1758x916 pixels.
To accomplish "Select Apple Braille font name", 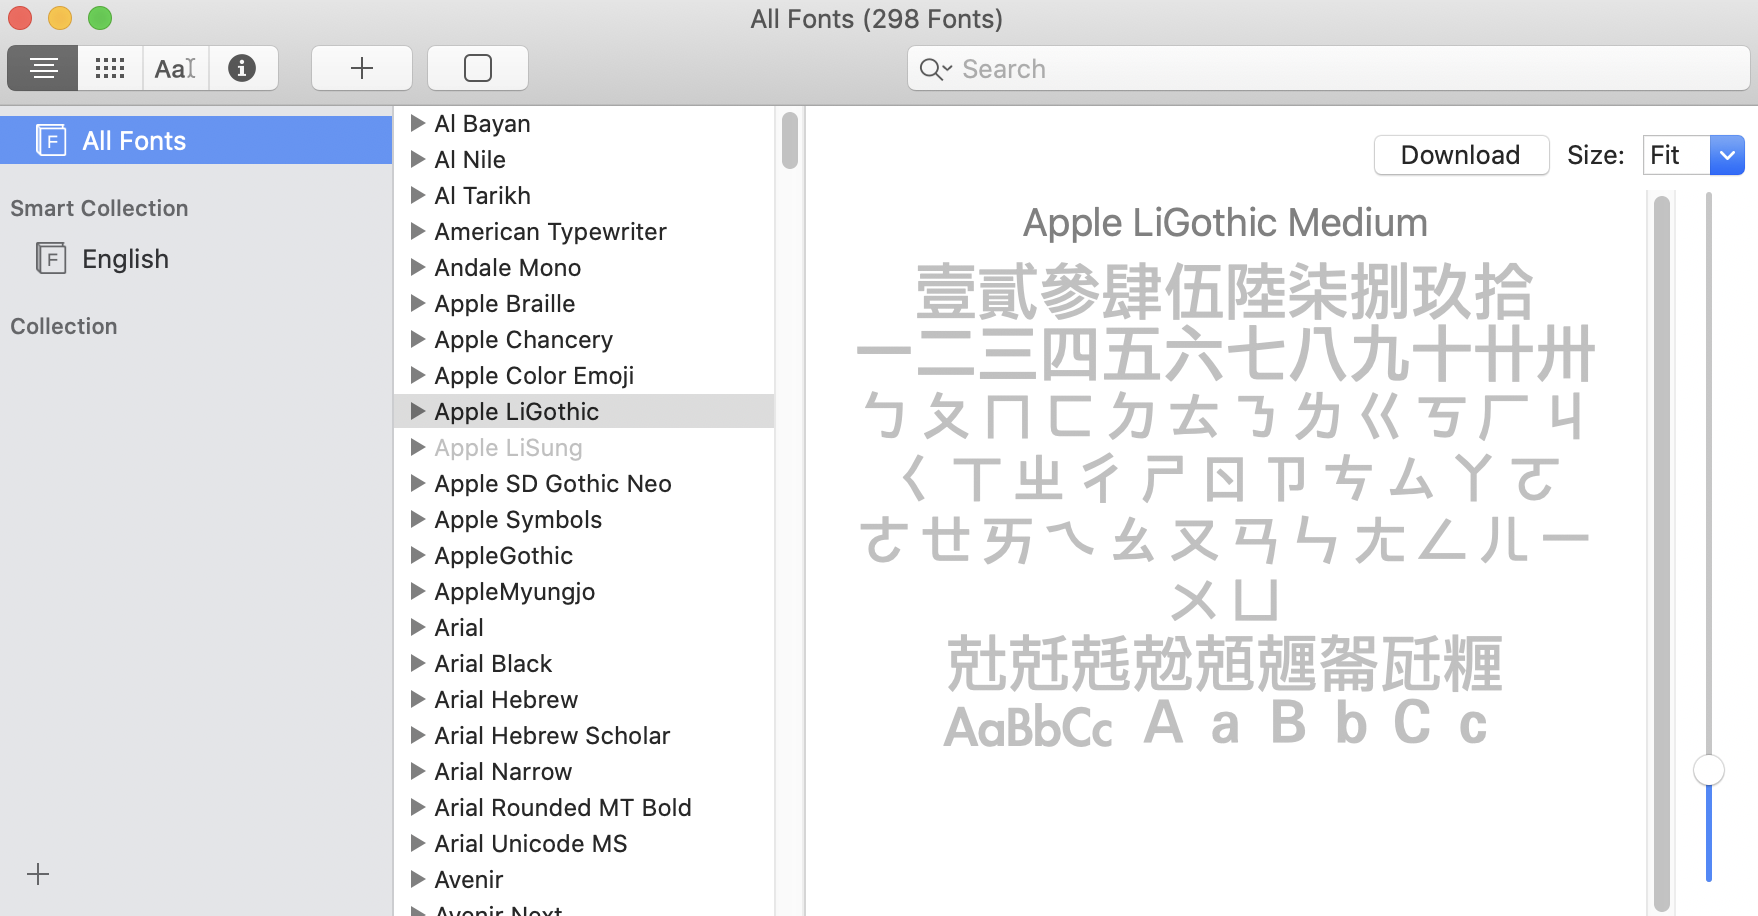I will pyautogui.click(x=504, y=303).
